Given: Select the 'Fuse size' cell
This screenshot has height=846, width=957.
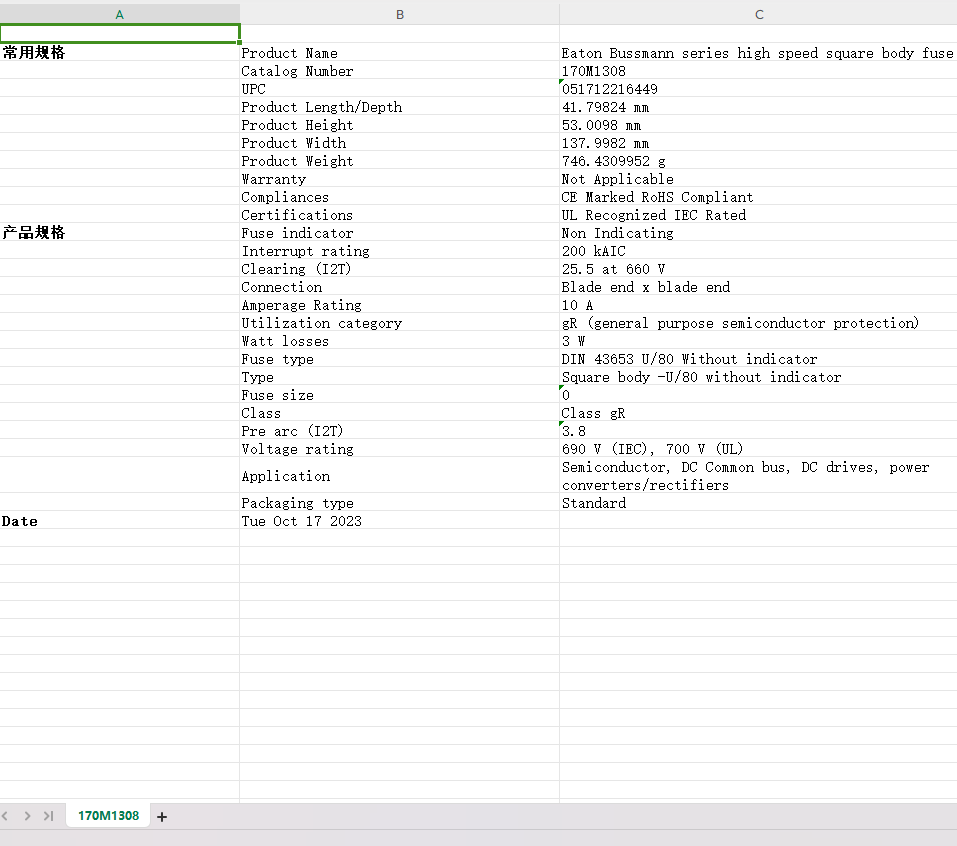Looking at the screenshot, I should [x=400, y=395].
